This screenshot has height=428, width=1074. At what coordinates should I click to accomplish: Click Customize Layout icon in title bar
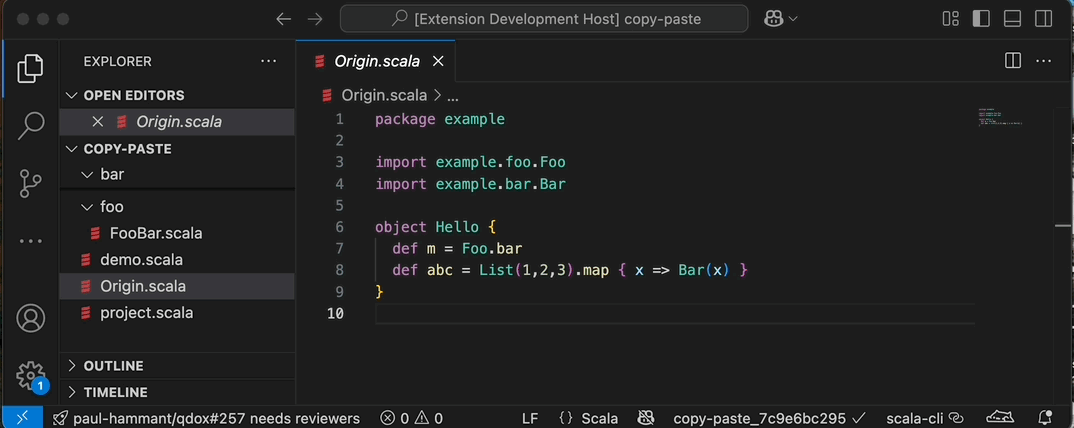tap(951, 19)
